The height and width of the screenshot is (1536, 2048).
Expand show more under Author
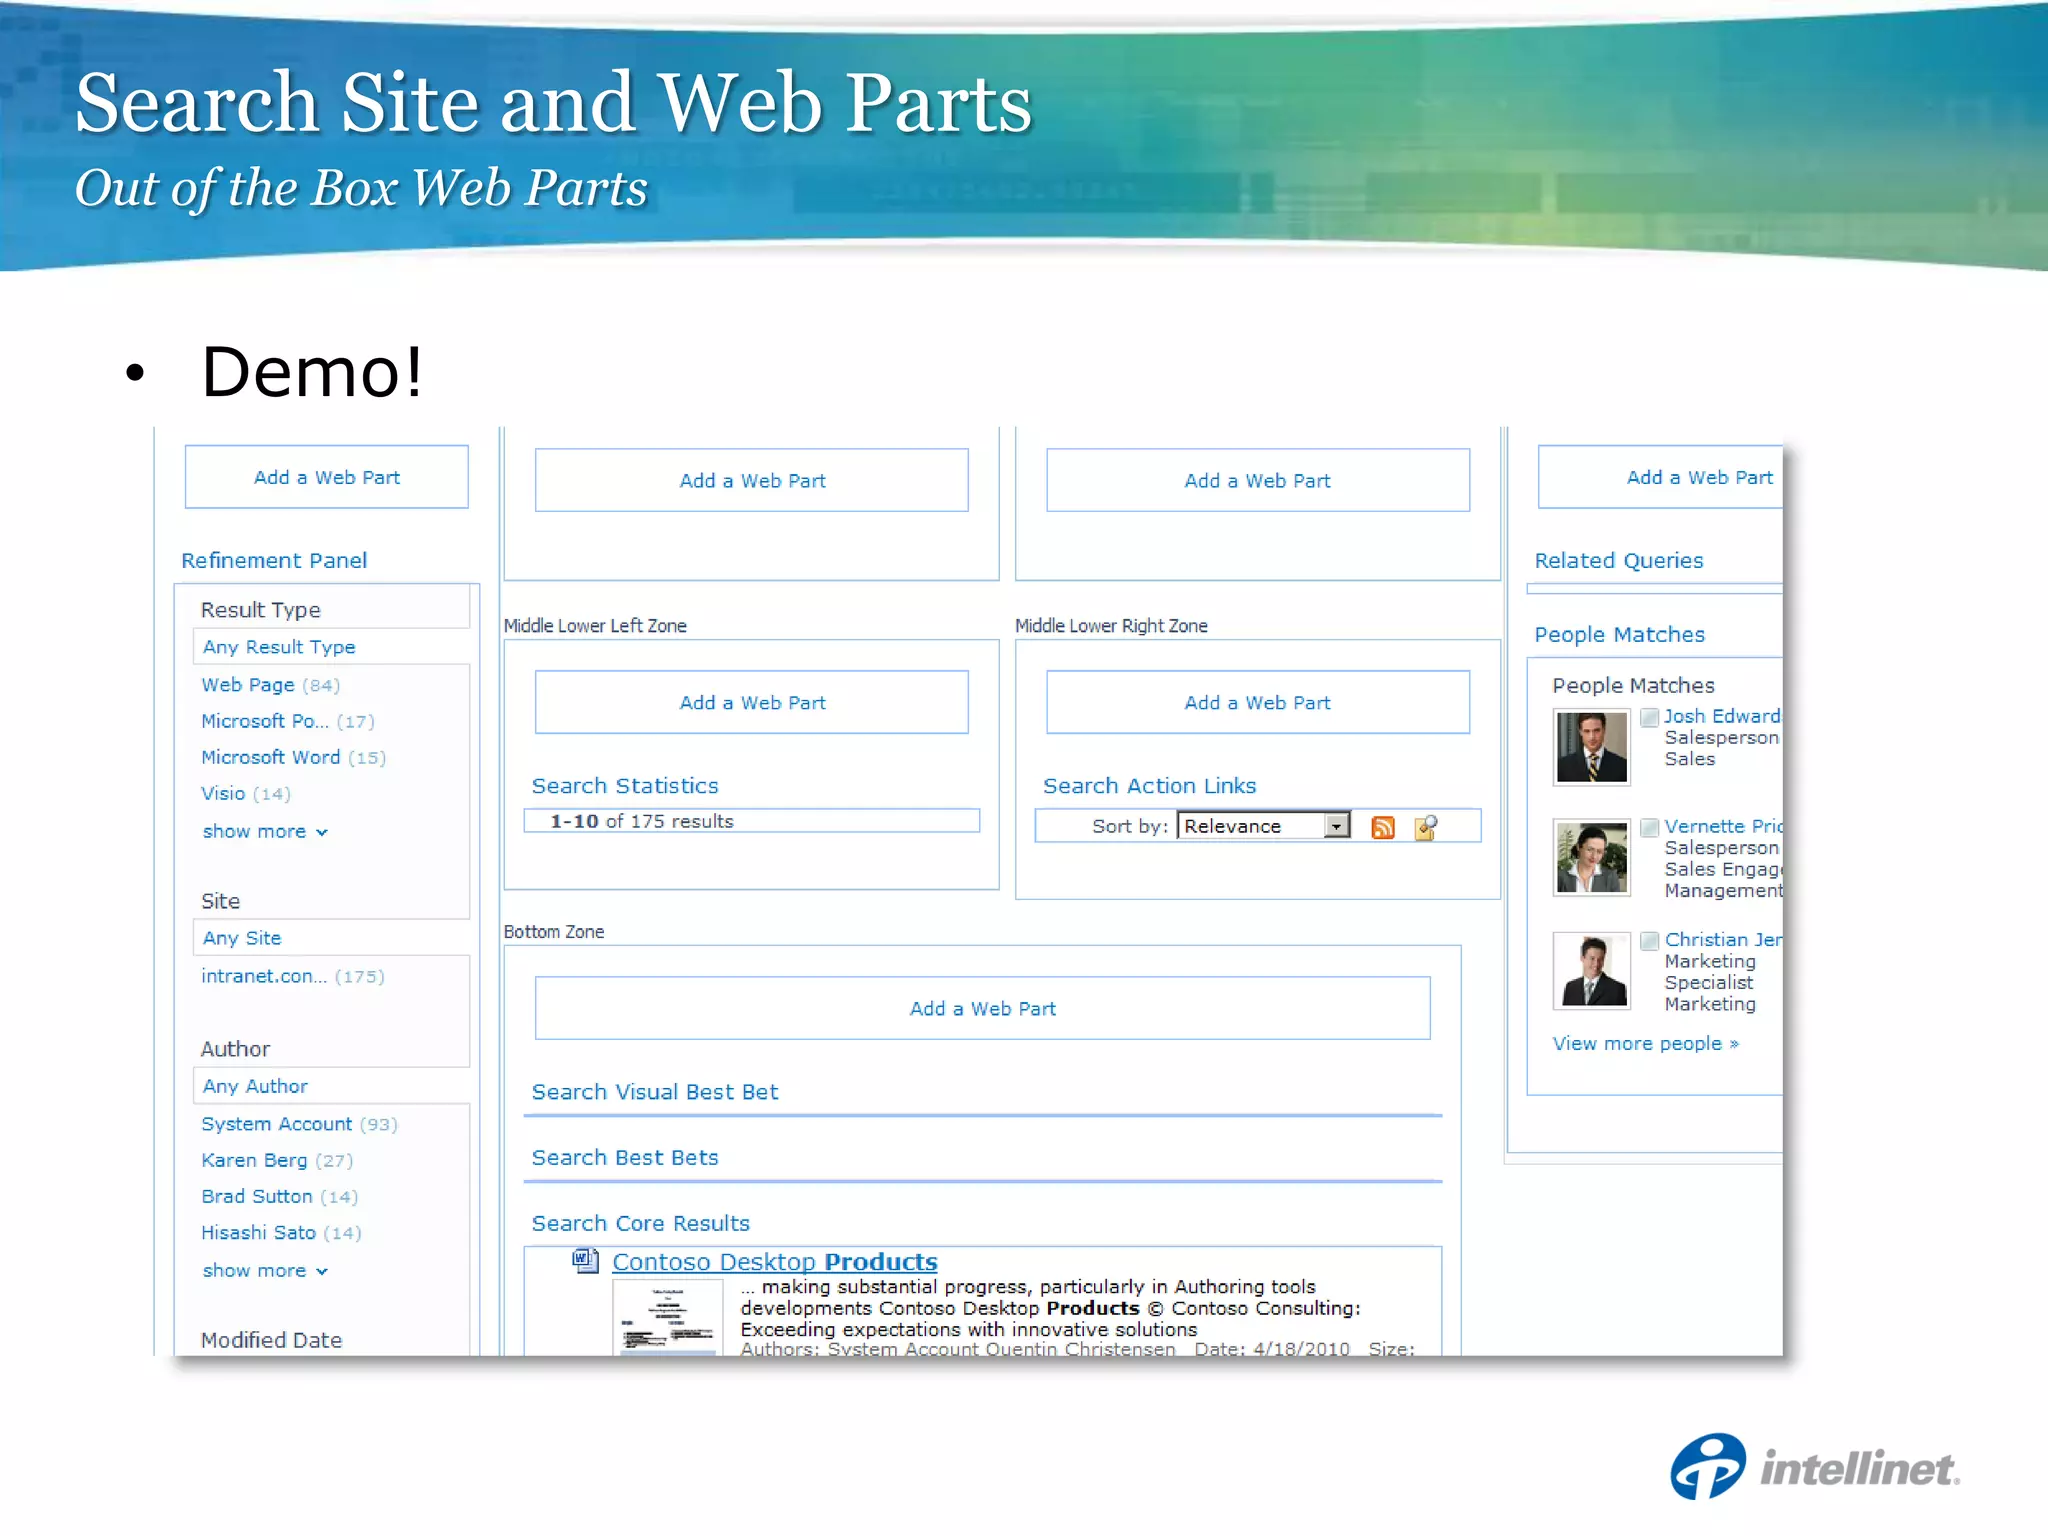[x=265, y=1270]
